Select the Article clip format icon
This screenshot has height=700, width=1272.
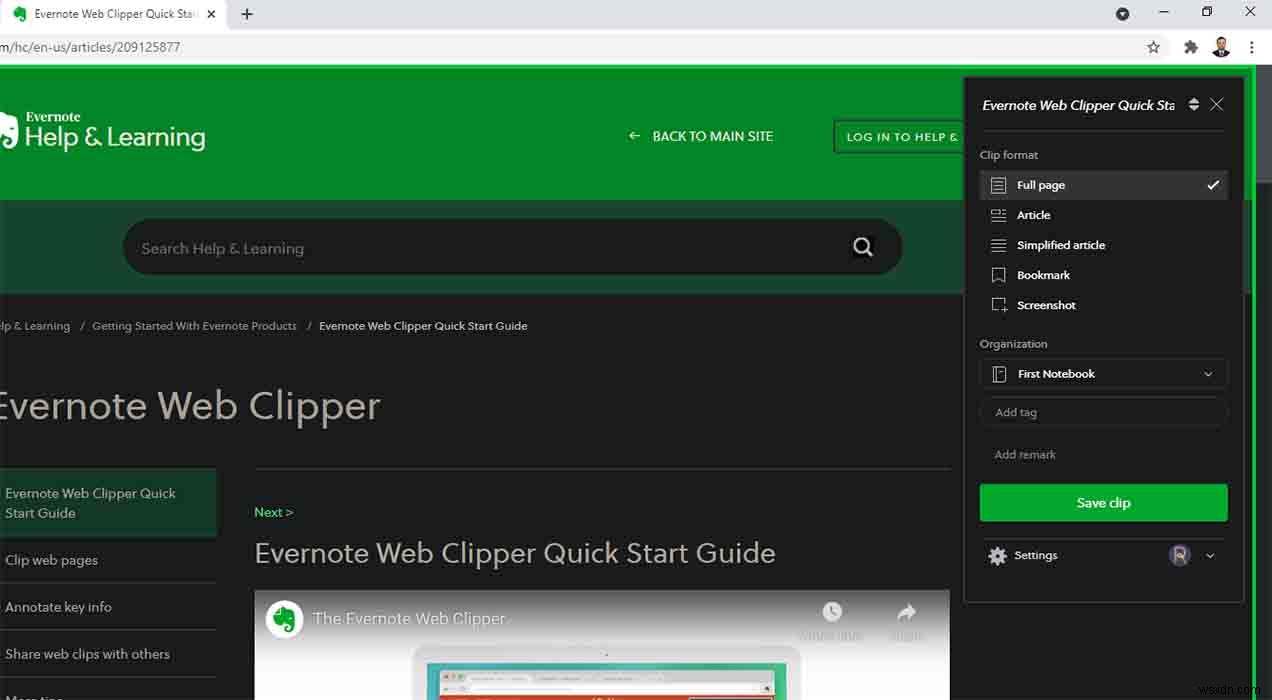(x=999, y=215)
